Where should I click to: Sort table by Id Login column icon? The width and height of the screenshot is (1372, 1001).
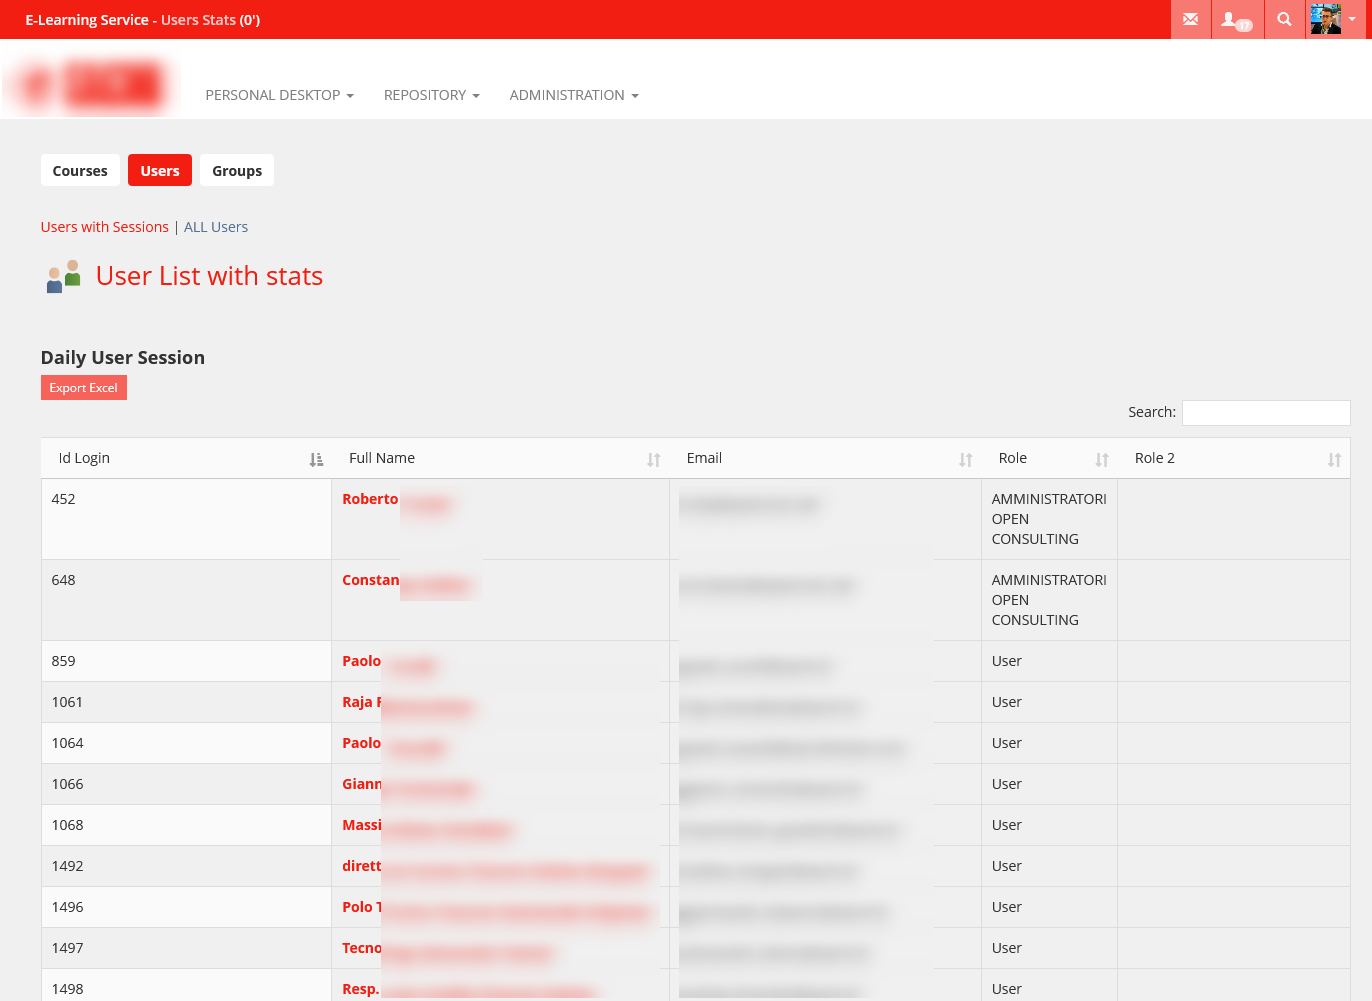[316, 459]
